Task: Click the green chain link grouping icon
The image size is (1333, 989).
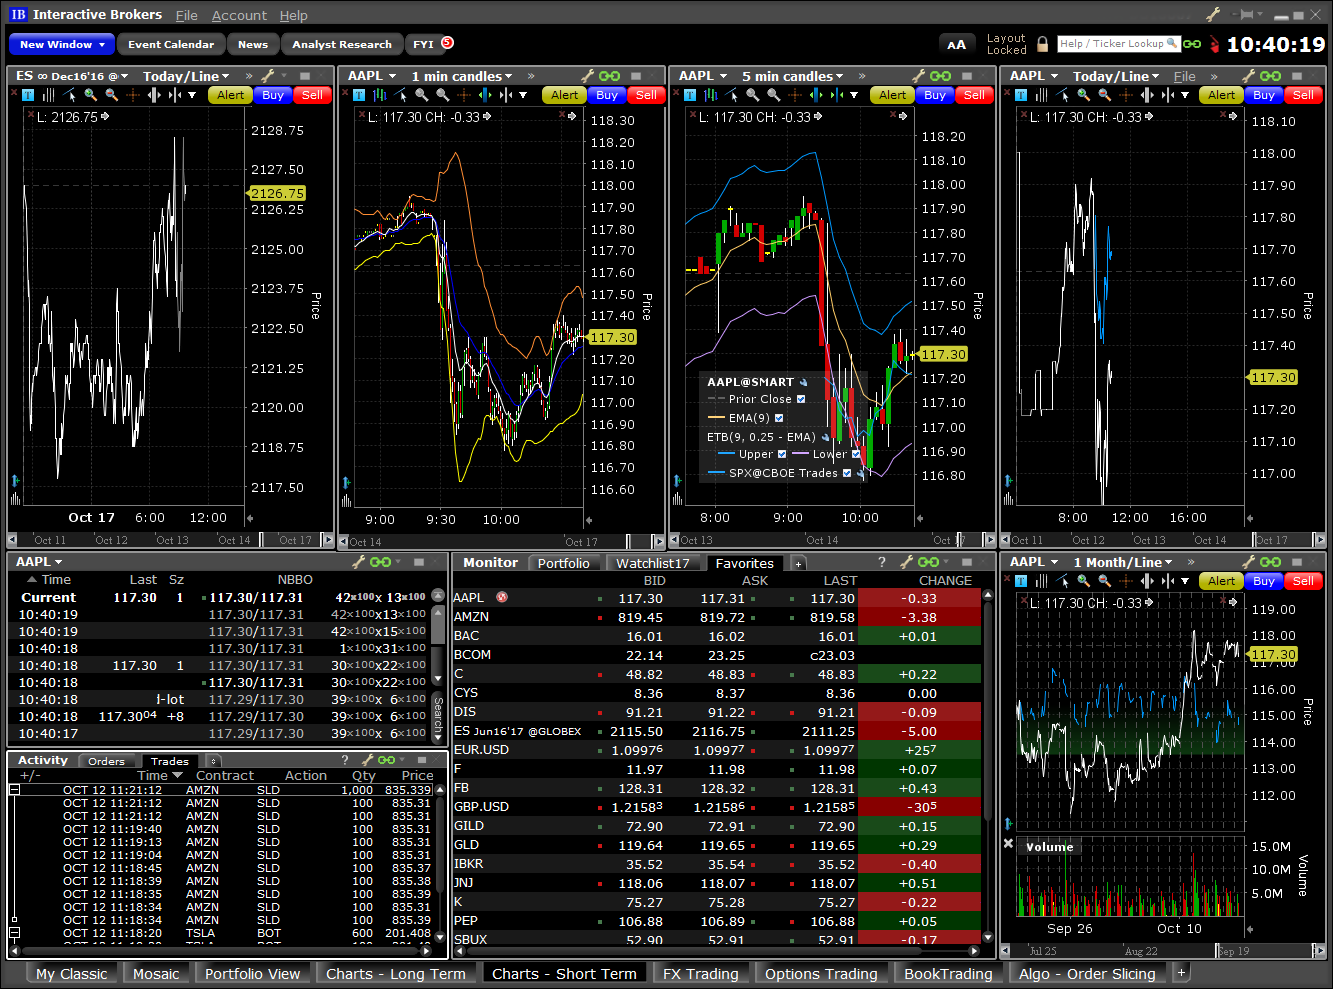Action: pos(1190,44)
